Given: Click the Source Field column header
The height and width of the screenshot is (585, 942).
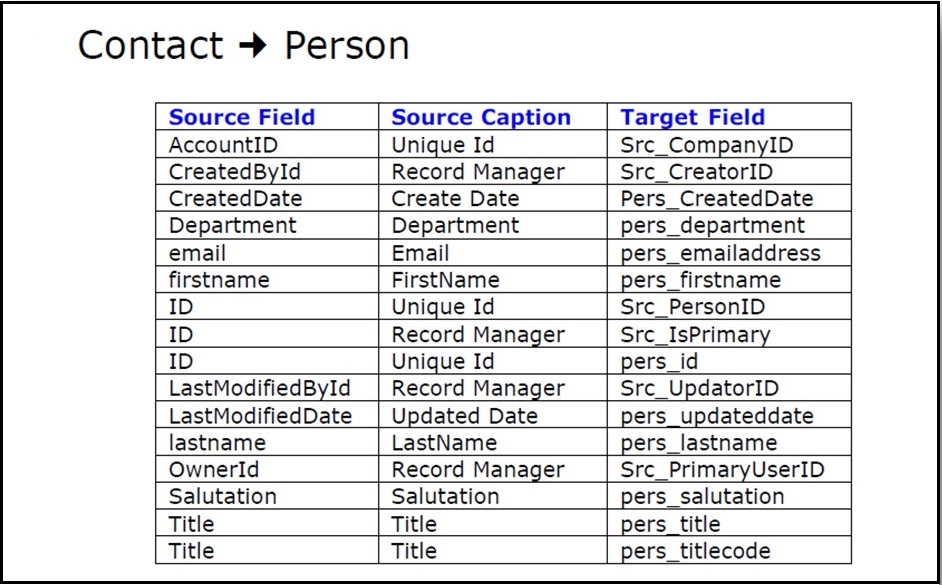Looking at the screenshot, I should [267, 117].
